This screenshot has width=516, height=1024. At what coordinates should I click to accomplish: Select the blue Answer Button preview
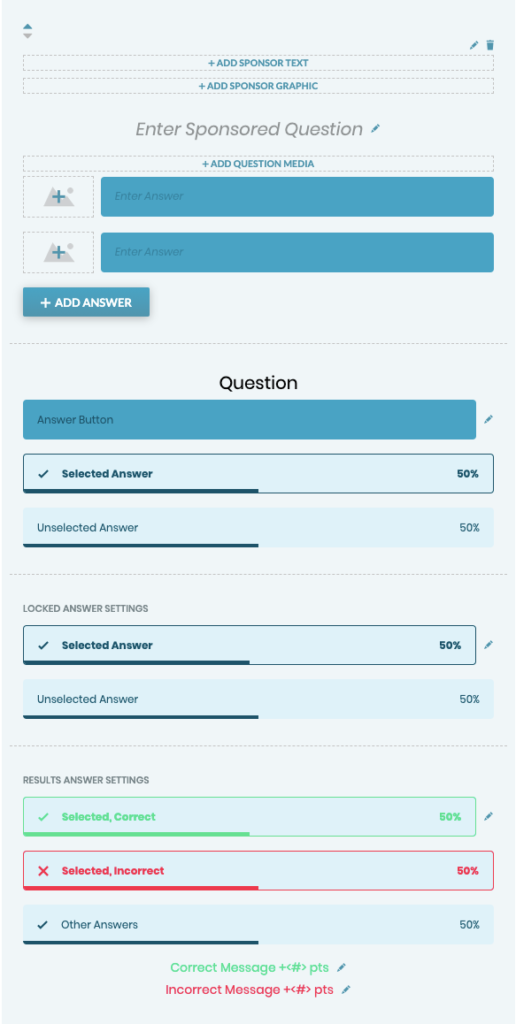pyautogui.click(x=250, y=419)
